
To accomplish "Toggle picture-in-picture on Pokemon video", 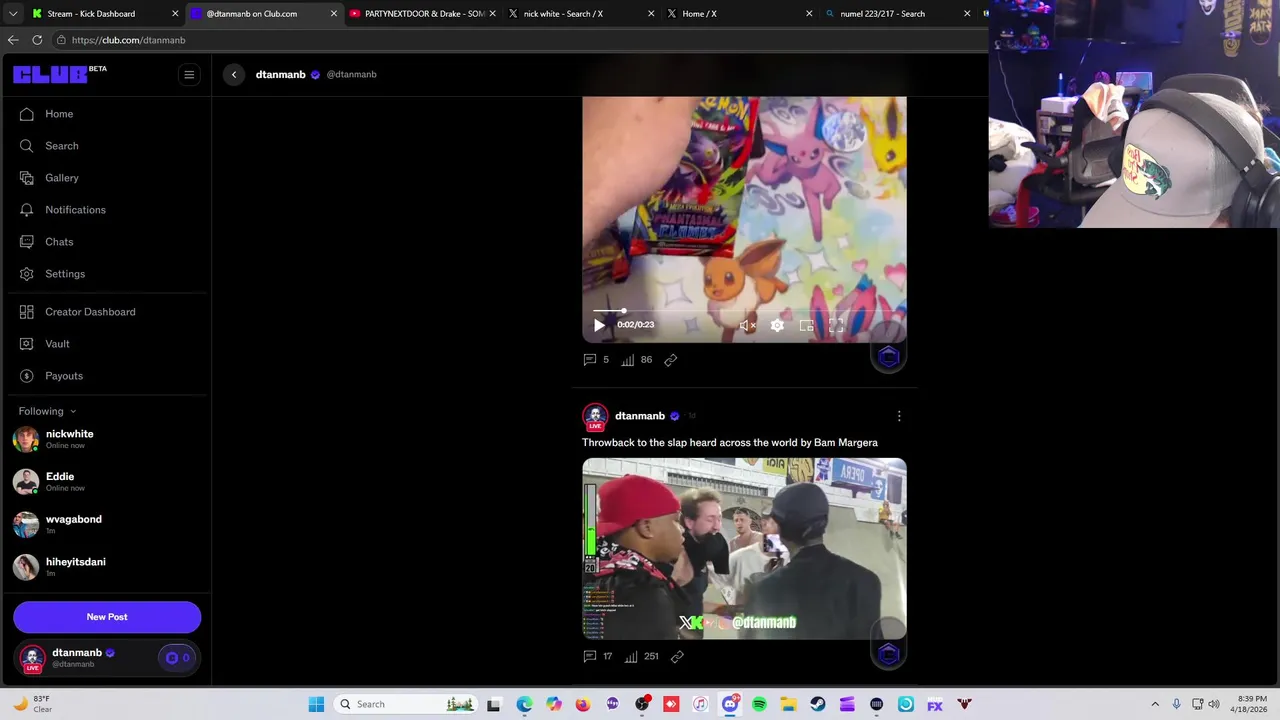I will (806, 325).
